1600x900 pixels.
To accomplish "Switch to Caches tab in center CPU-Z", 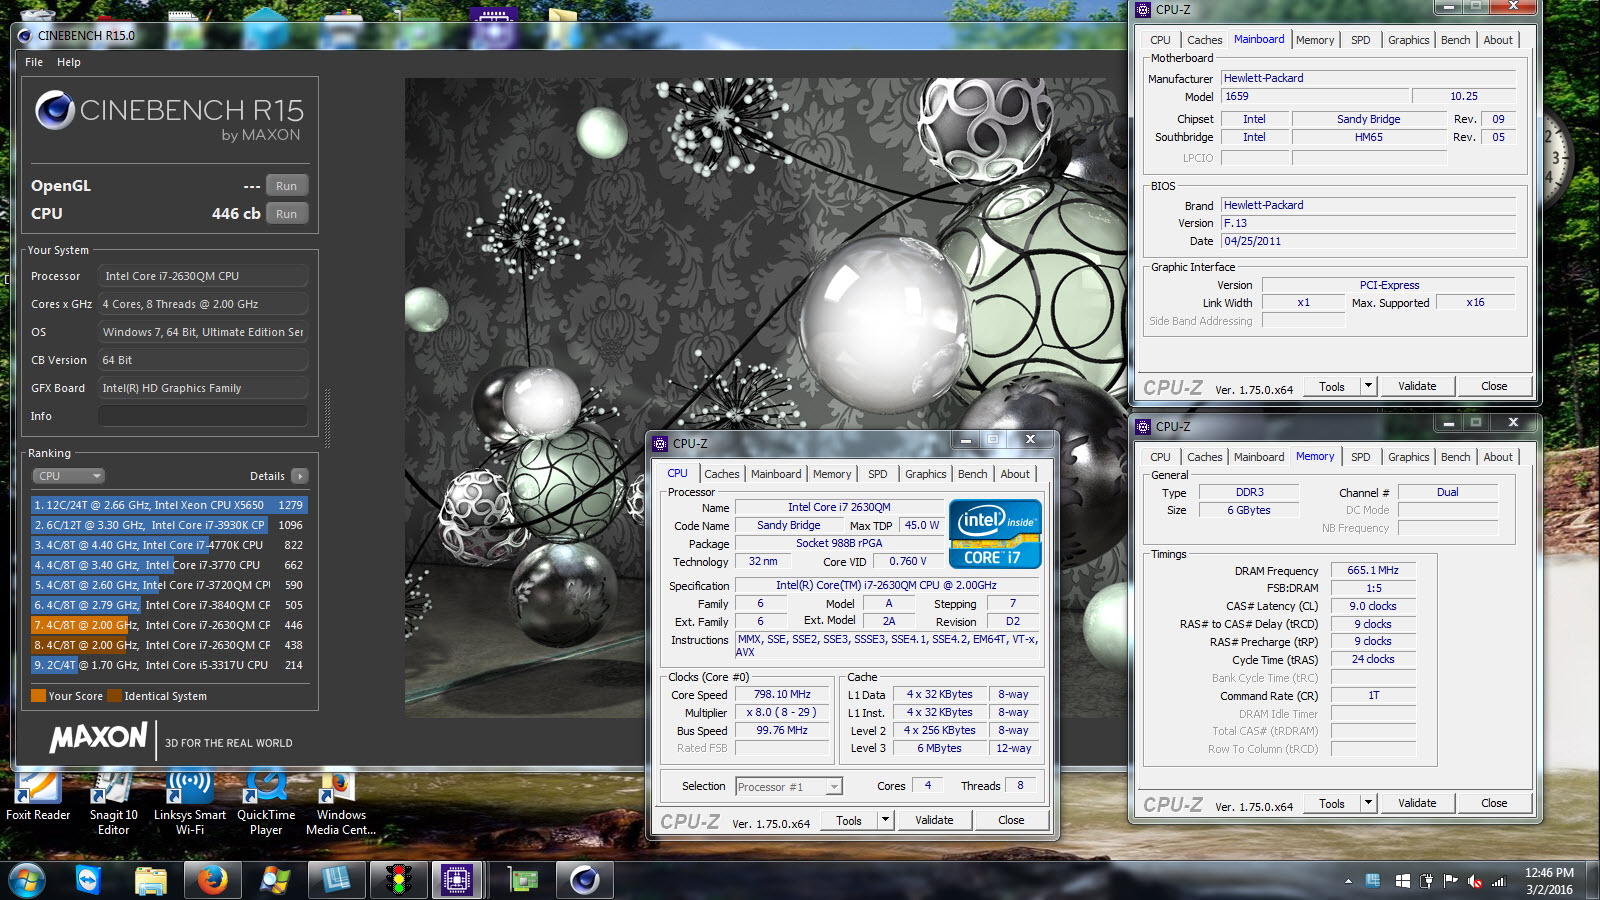I will pyautogui.click(x=721, y=474).
